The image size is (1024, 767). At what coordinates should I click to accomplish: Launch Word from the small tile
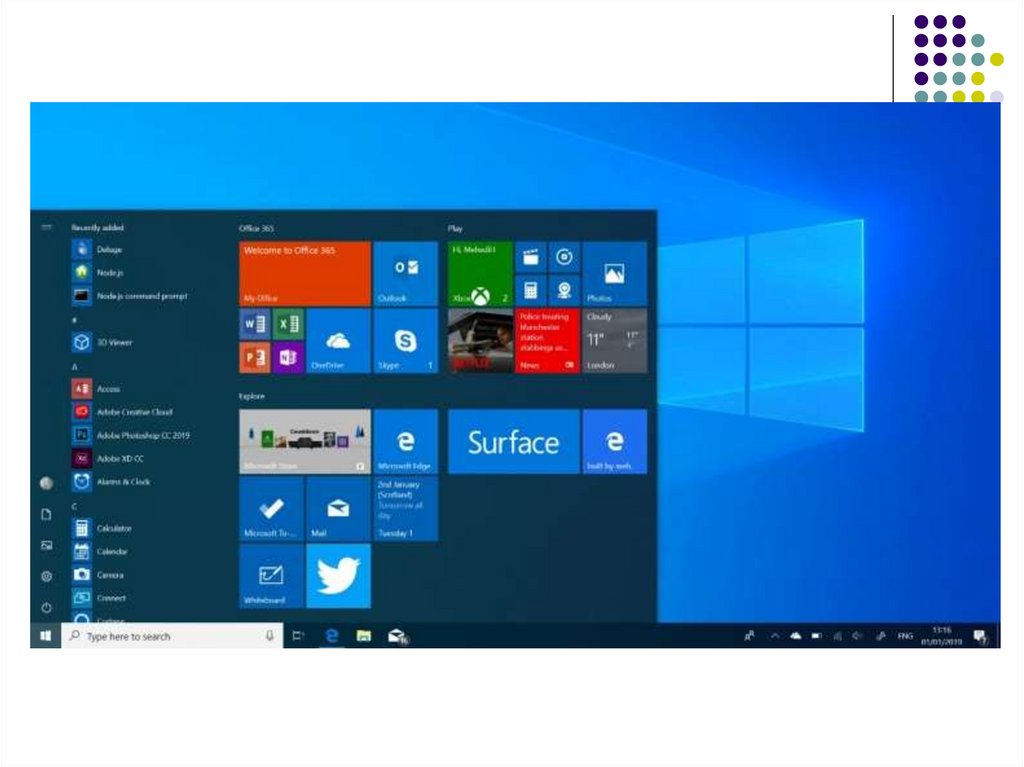(x=255, y=324)
